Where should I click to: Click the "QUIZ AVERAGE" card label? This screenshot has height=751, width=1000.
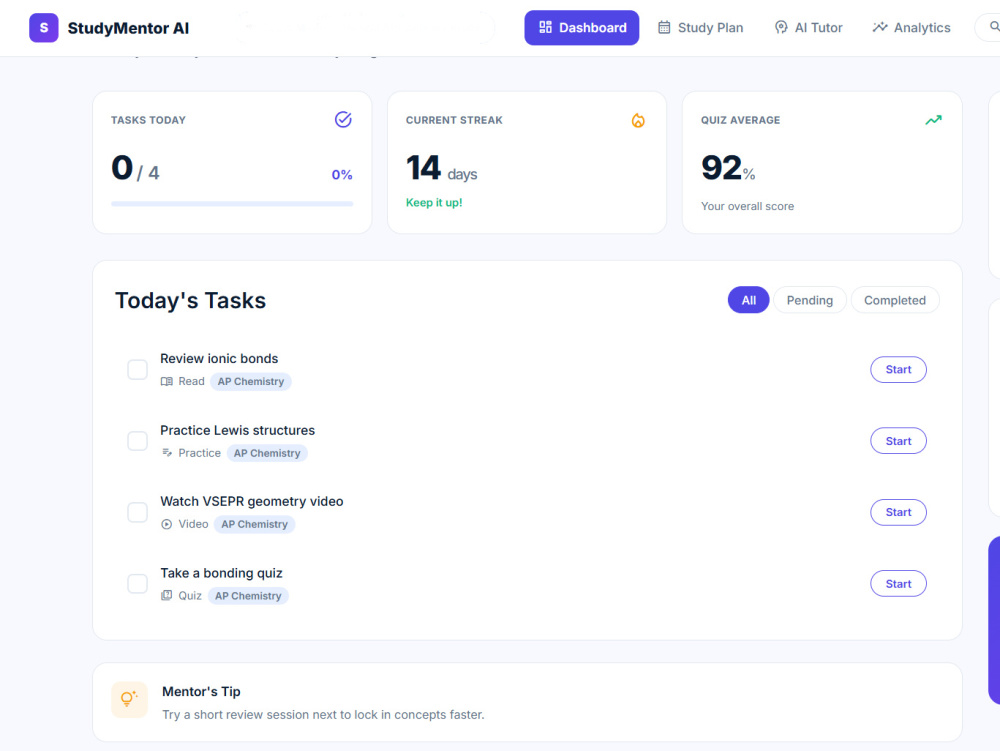[x=740, y=120]
